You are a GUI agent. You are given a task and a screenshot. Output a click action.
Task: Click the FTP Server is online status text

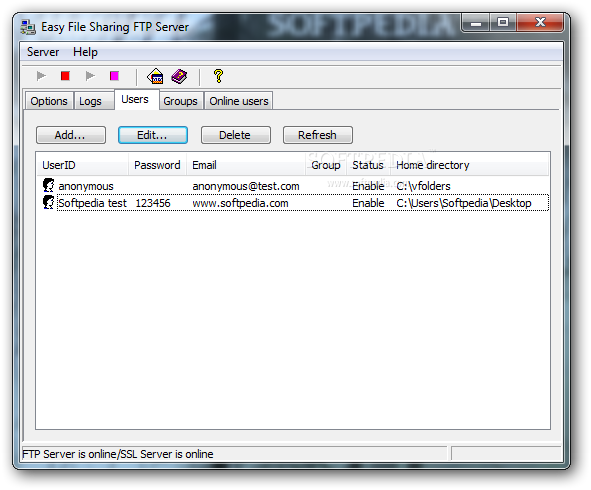tap(118, 454)
